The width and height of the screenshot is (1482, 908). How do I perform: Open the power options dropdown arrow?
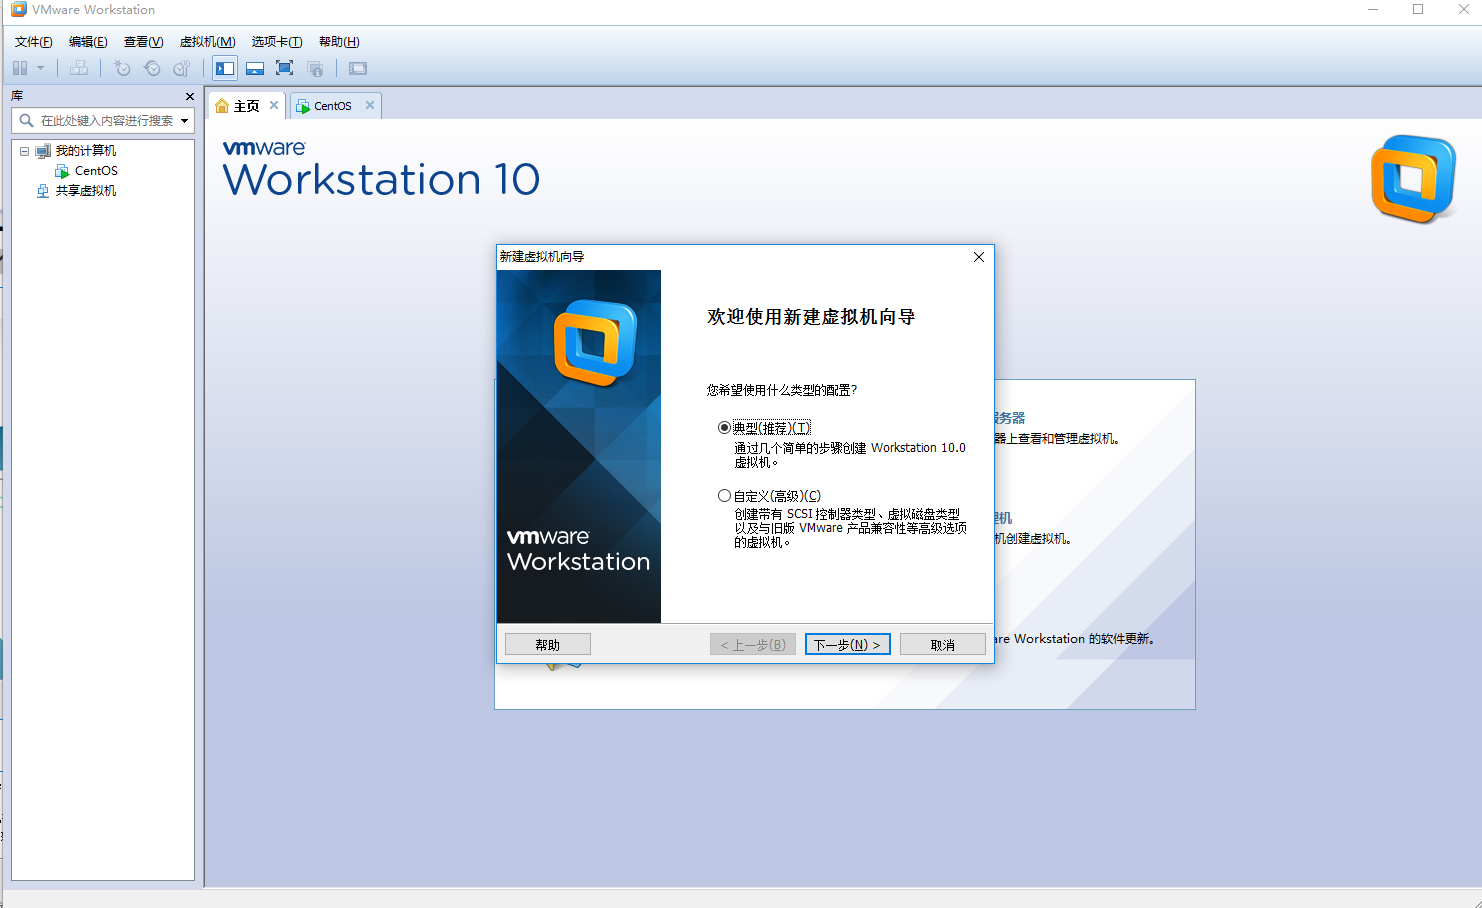(x=40, y=68)
